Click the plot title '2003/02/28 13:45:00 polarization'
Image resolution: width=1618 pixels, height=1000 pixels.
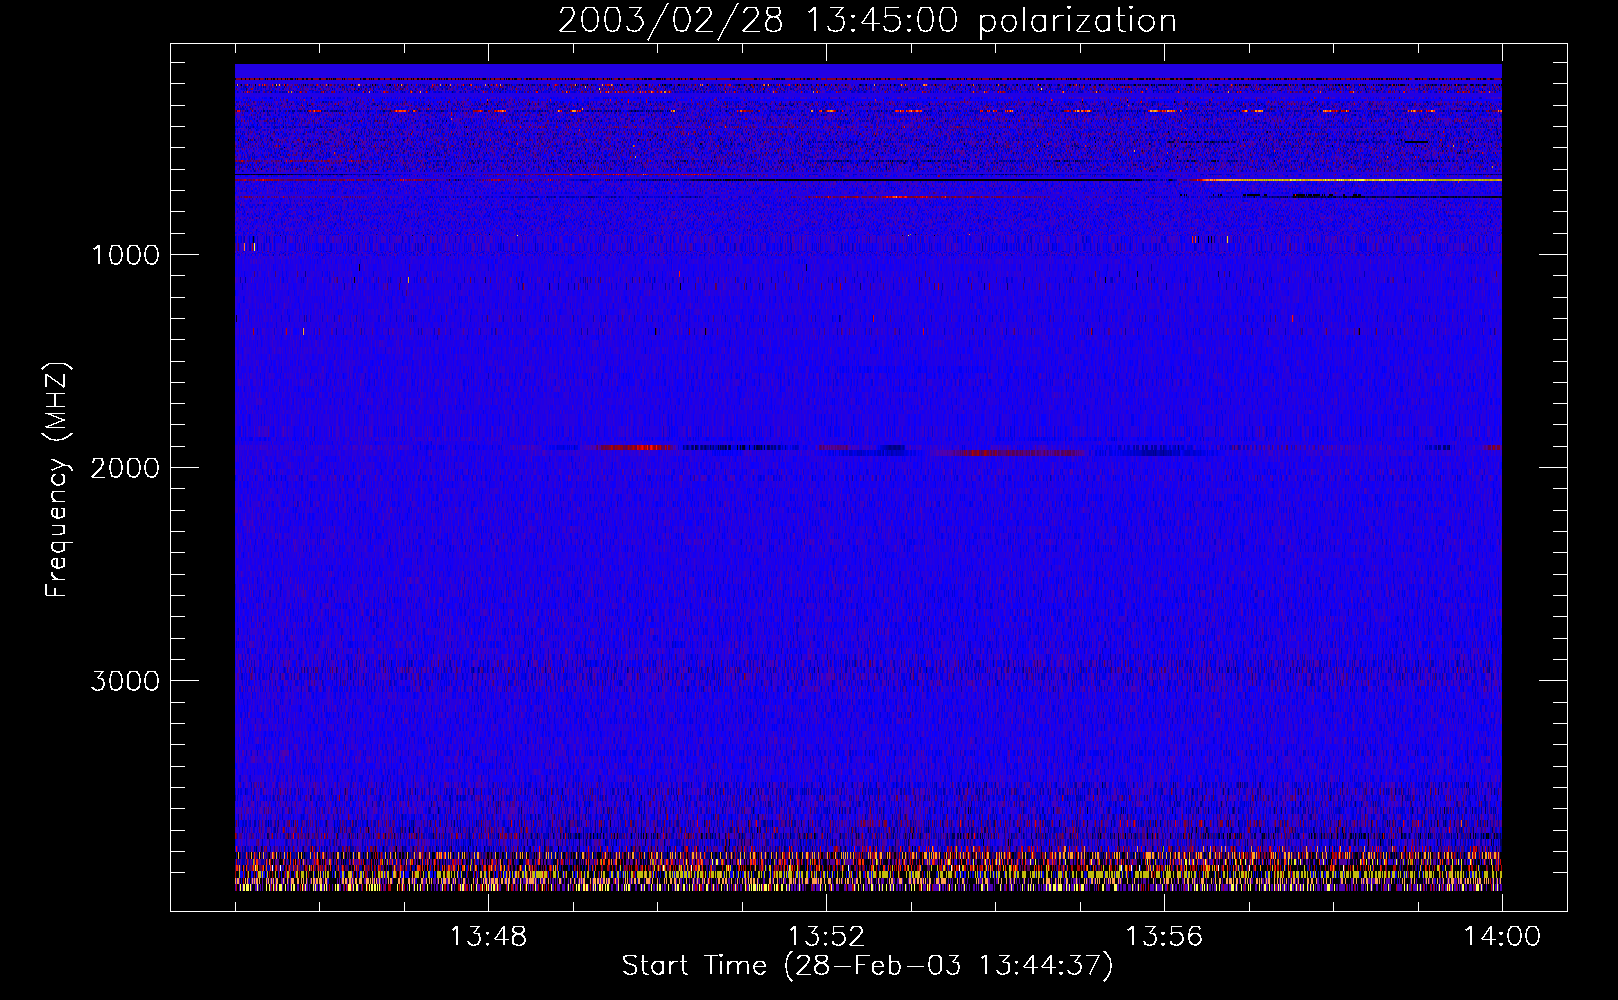(867, 20)
